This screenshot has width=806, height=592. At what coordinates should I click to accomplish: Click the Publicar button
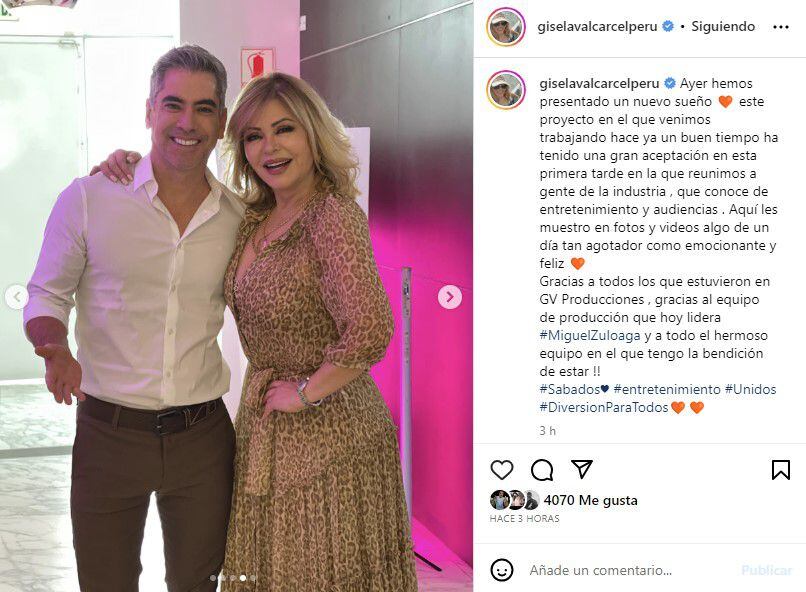coord(766,570)
